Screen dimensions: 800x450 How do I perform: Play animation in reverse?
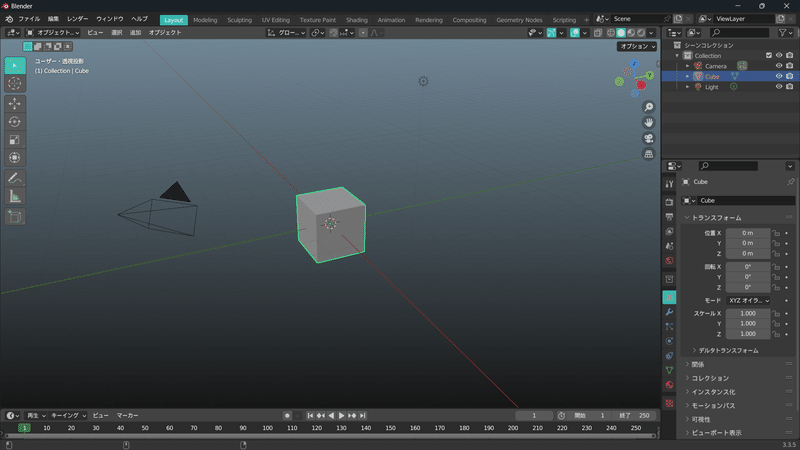tap(331, 416)
